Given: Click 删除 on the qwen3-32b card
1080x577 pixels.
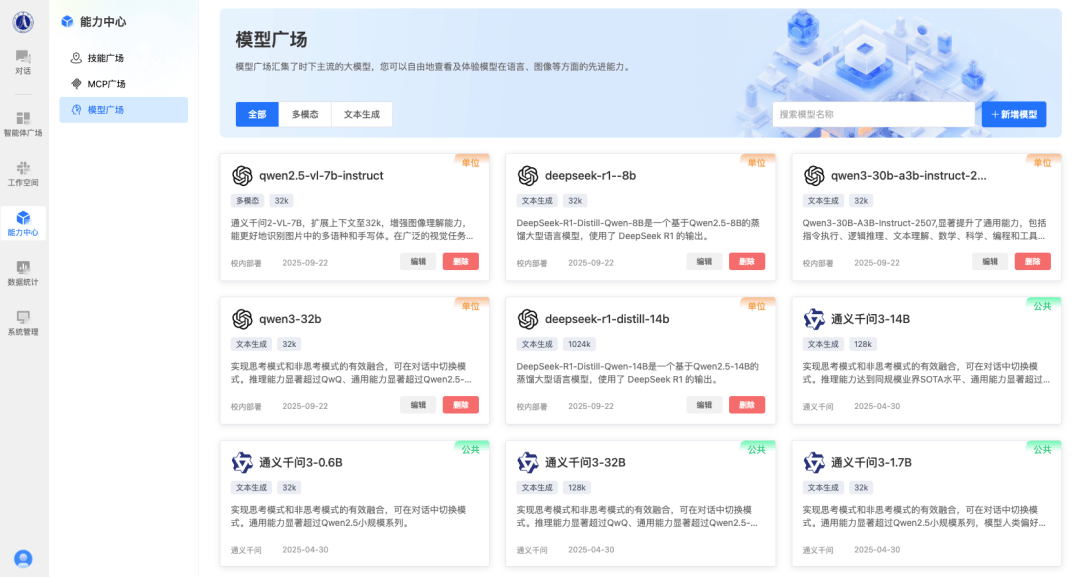Looking at the screenshot, I should click(460, 406).
